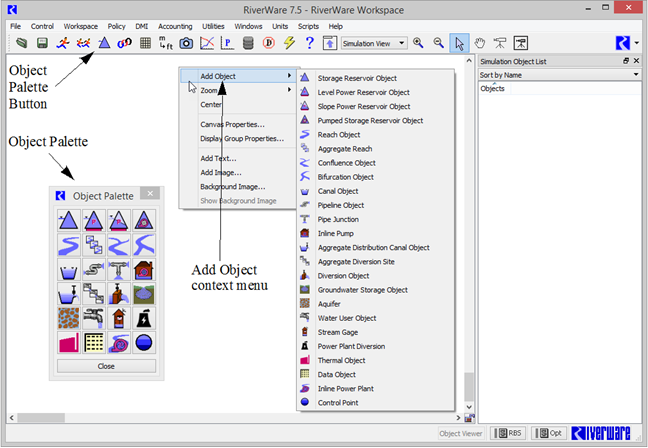Click the zoom in magnifier icon
The image size is (648, 448).
[x=418, y=43]
